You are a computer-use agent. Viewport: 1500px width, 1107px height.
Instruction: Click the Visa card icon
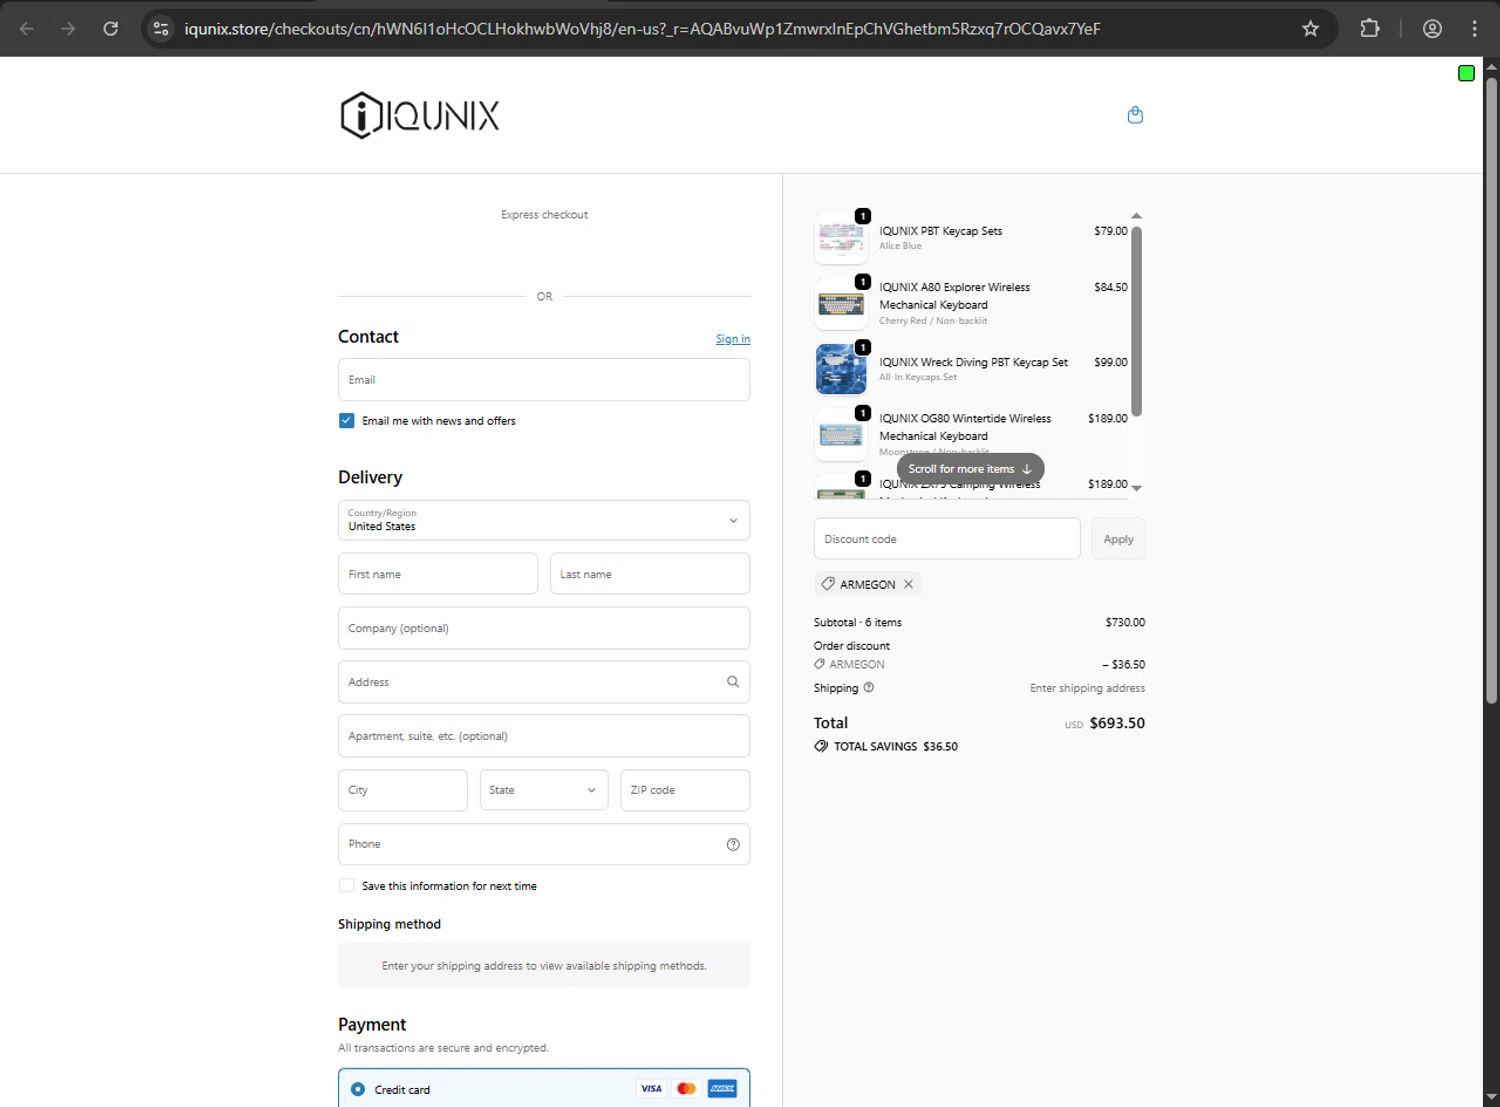click(x=651, y=1088)
